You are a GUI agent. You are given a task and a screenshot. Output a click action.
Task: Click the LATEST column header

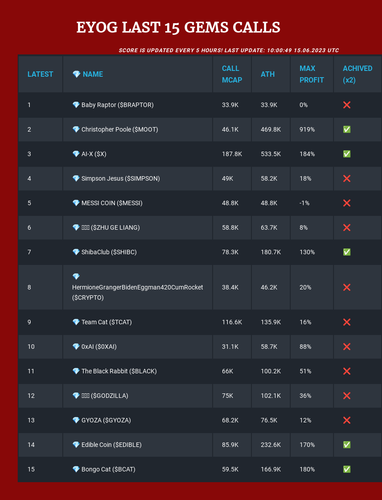pos(40,74)
